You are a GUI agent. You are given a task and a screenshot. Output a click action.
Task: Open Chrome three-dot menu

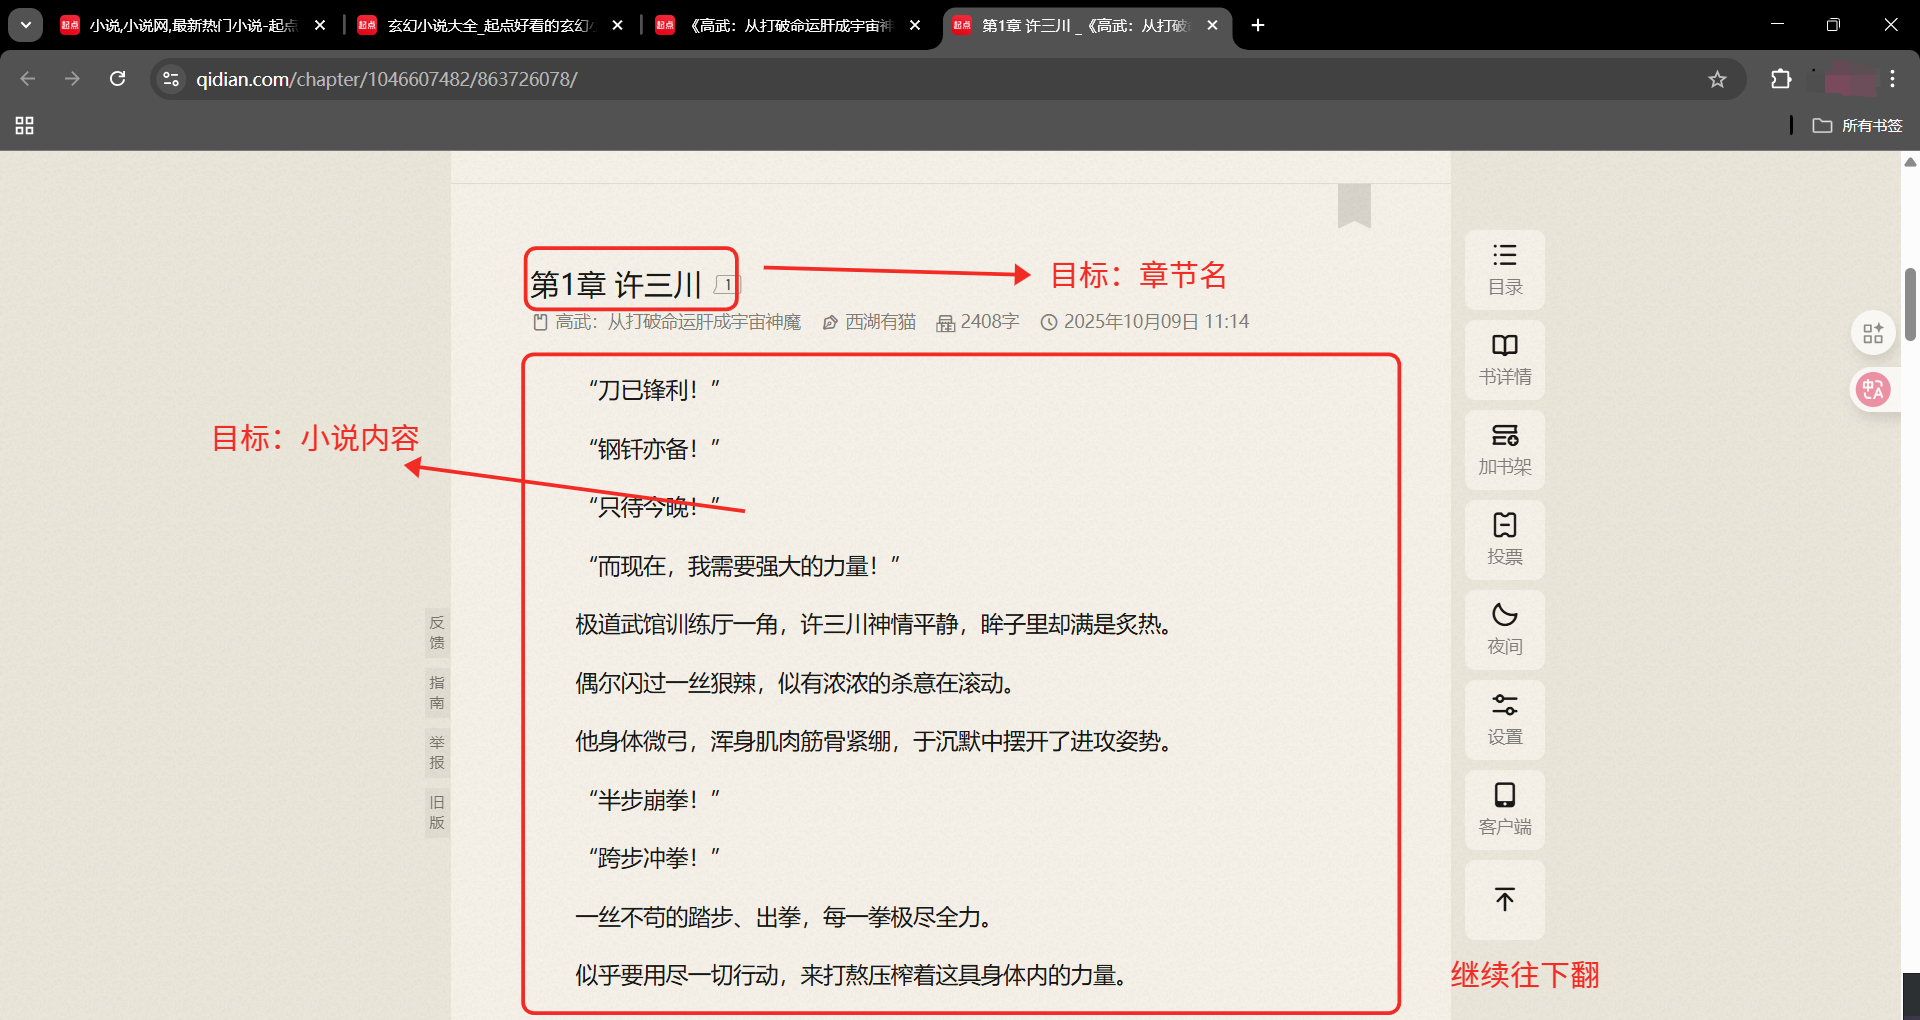click(1892, 79)
